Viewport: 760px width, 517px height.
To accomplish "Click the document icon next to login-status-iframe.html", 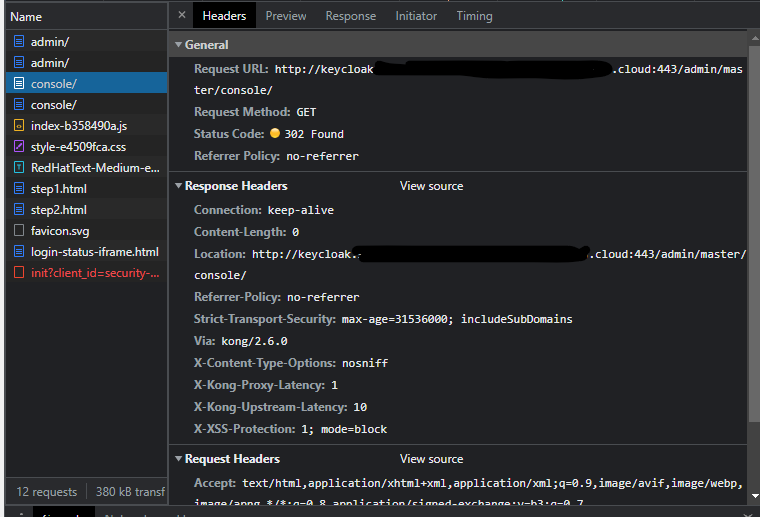I will pyautogui.click(x=19, y=251).
